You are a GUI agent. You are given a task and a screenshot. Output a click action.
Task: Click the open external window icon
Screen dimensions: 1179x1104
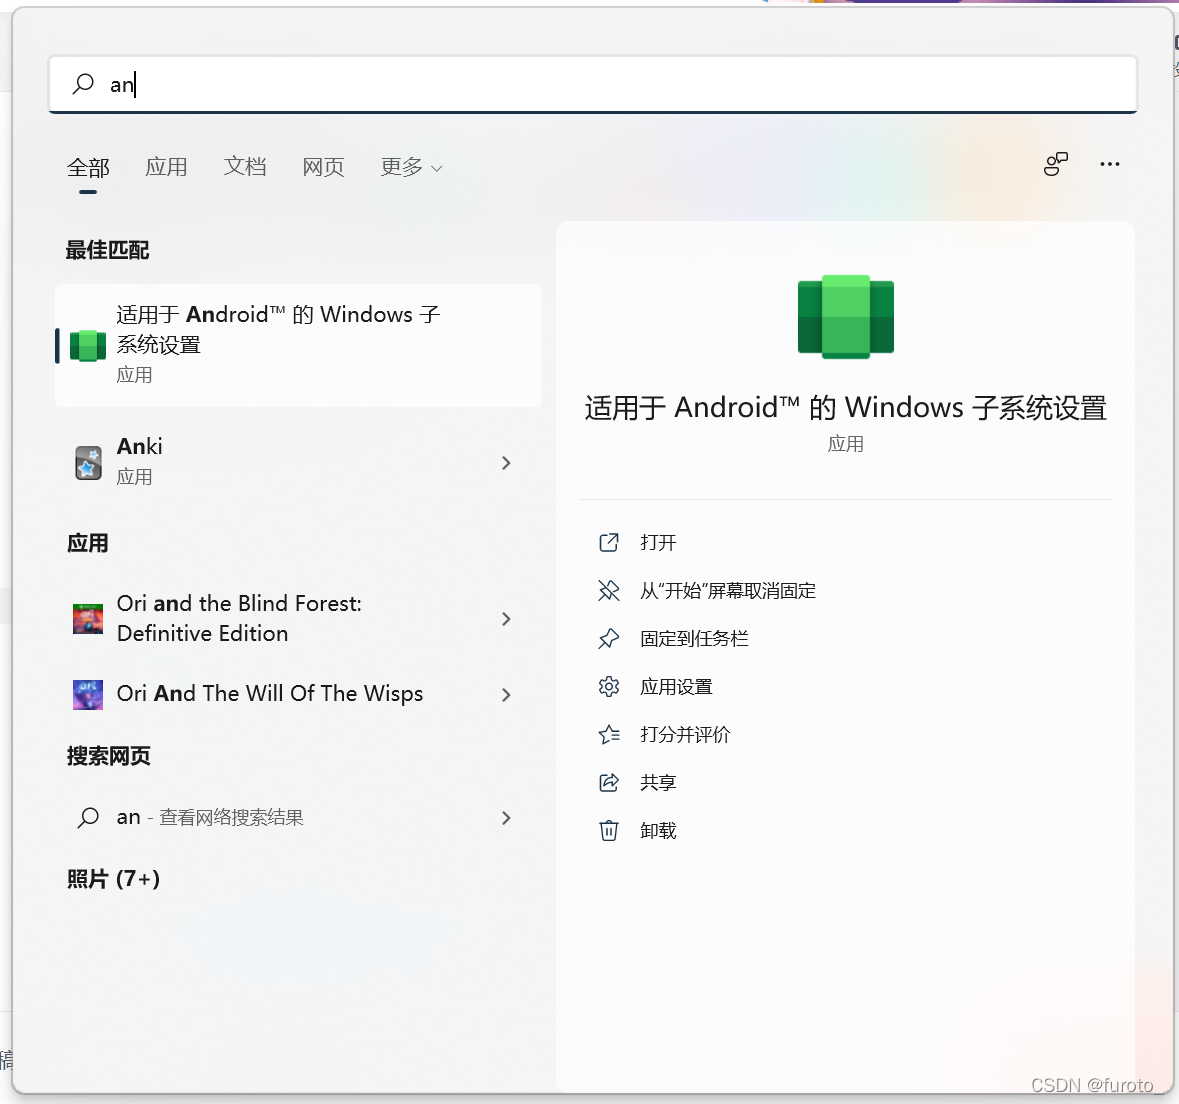608,542
